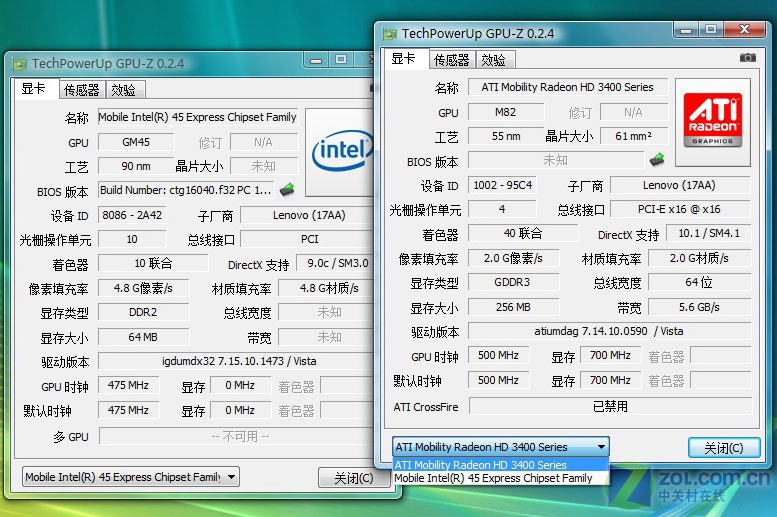Image resolution: width=777 pixels, height=517 pixels.
Task: Select the 显卡 tab in the ATI window
Action: click(x=404, y=58)
